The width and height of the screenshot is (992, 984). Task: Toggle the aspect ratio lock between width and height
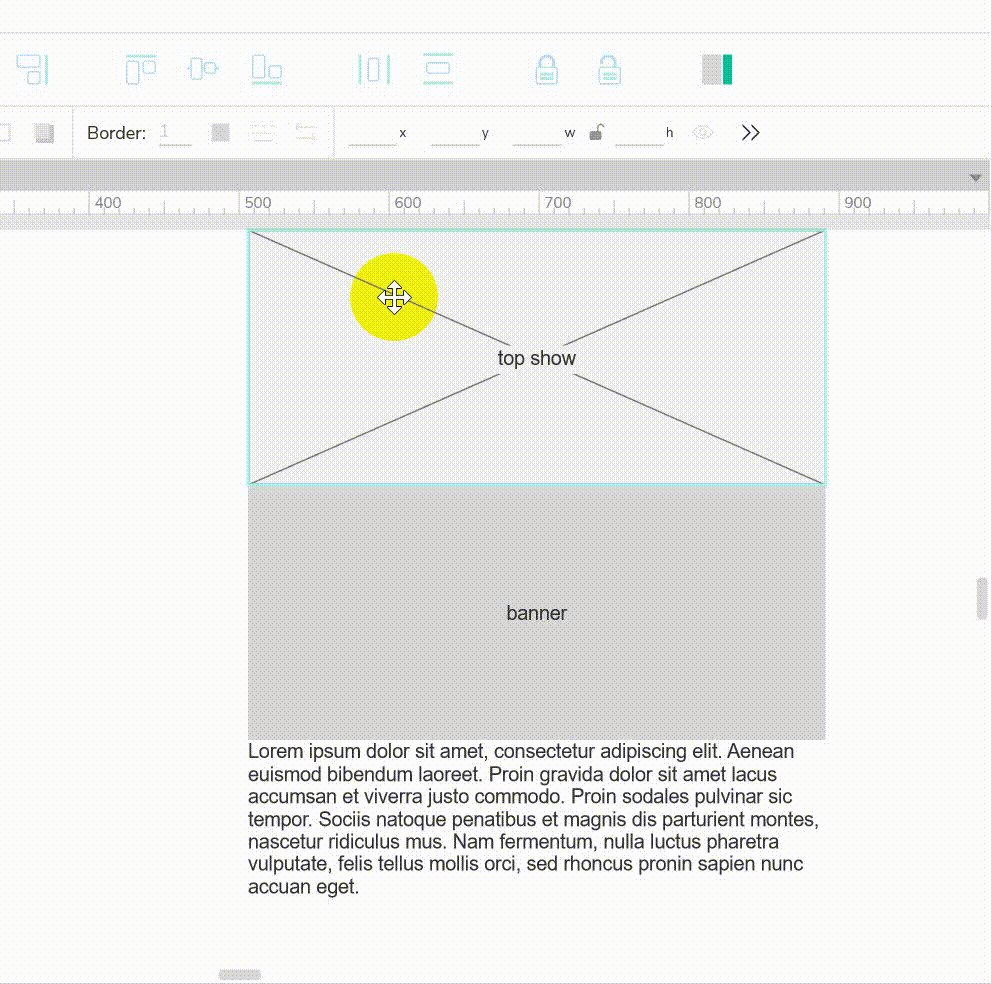(x=596, y=131)
